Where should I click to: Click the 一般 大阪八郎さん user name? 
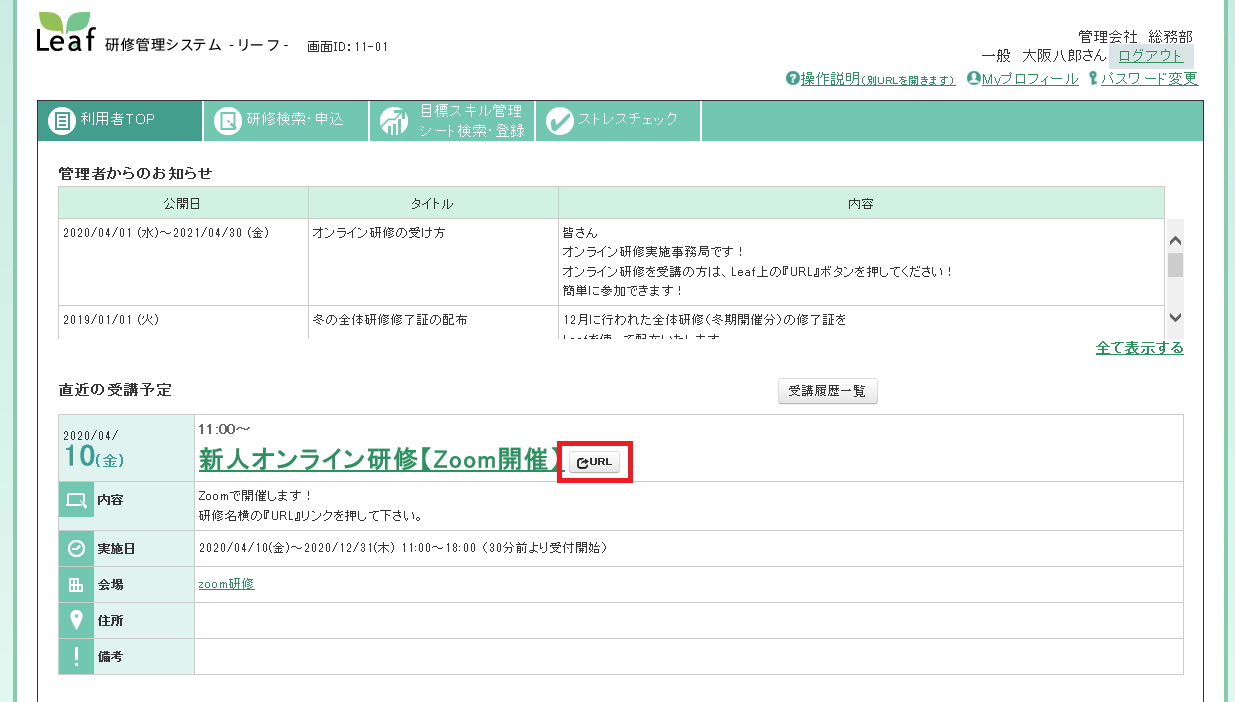point(1044,56)
